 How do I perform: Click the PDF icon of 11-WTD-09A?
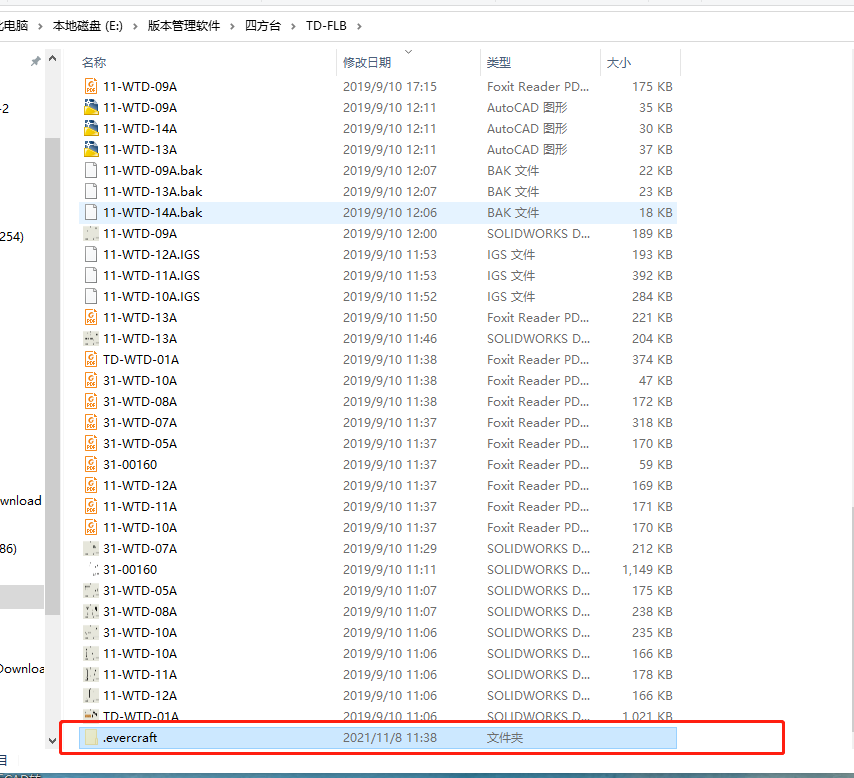tap(91, 87)
